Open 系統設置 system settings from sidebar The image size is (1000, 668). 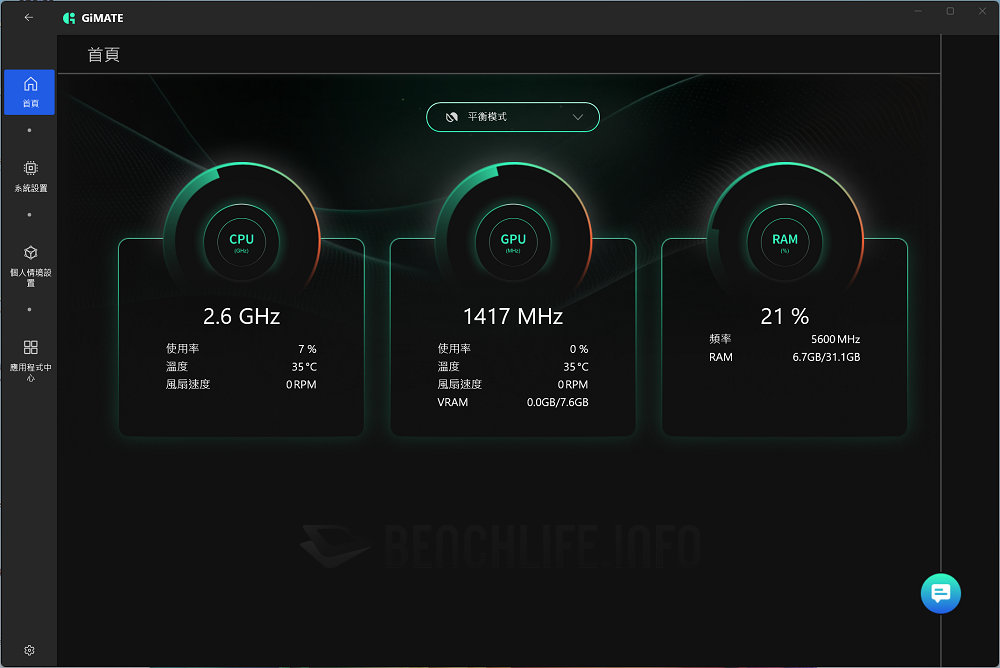point(29,174)
